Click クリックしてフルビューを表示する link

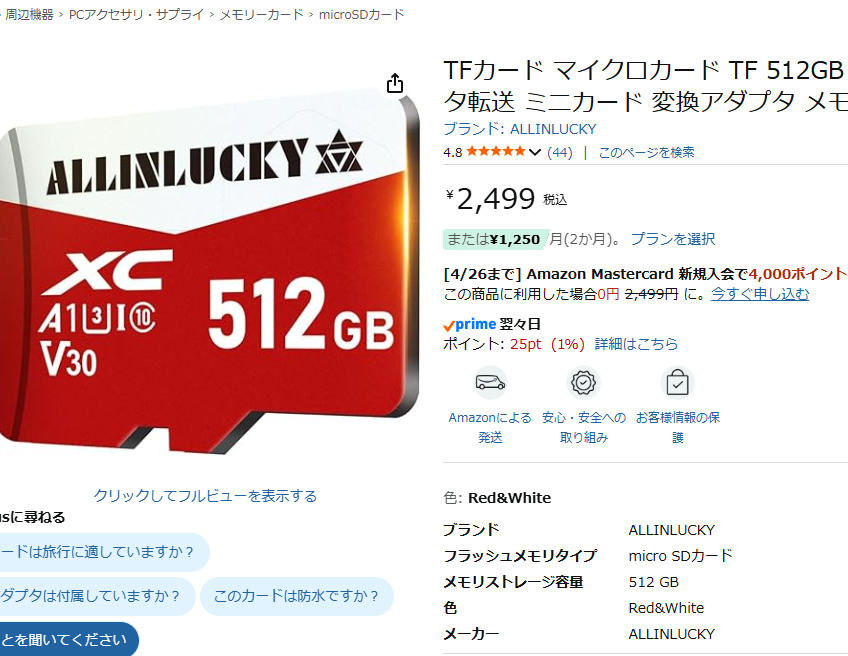coord(205,495)
